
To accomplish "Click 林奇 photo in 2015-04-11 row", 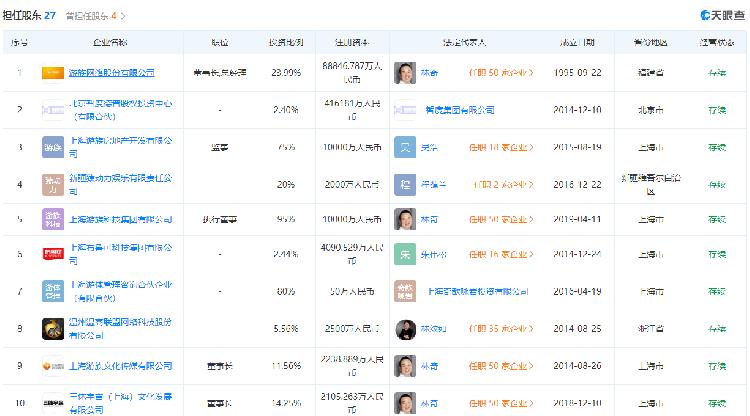I will coord(405,219).
